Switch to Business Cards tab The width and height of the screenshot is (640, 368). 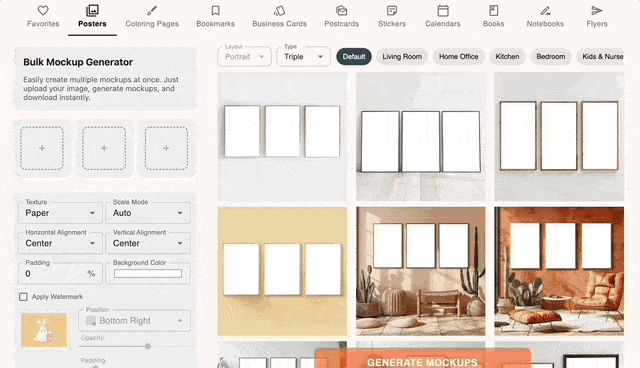click(280, 24)
